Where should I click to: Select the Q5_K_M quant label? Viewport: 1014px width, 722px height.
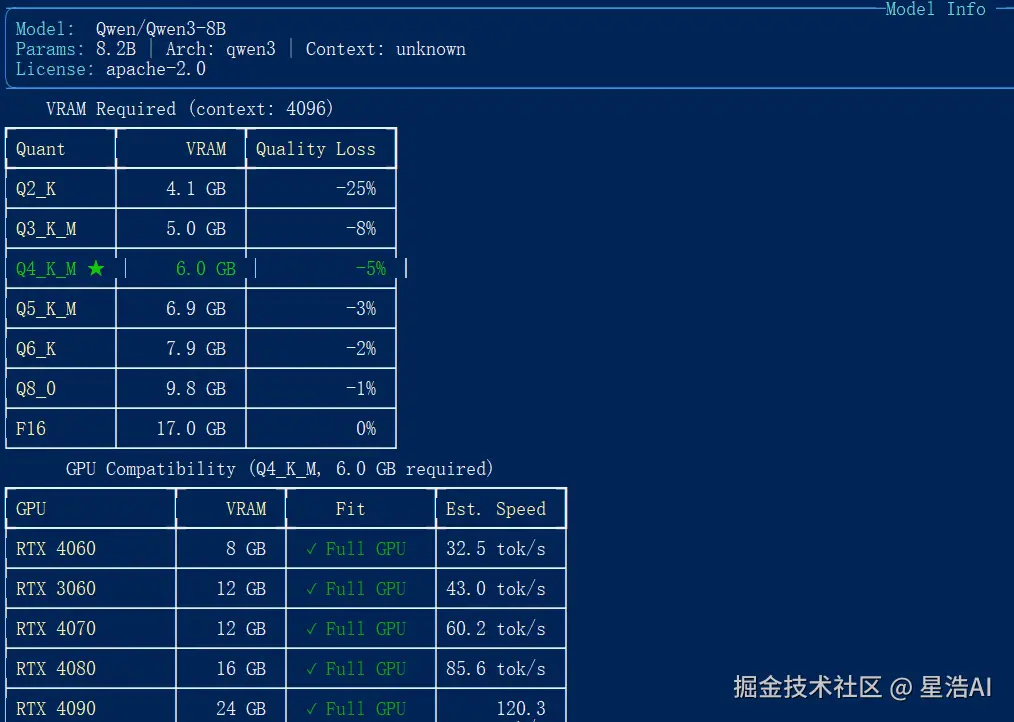[46, 310]
